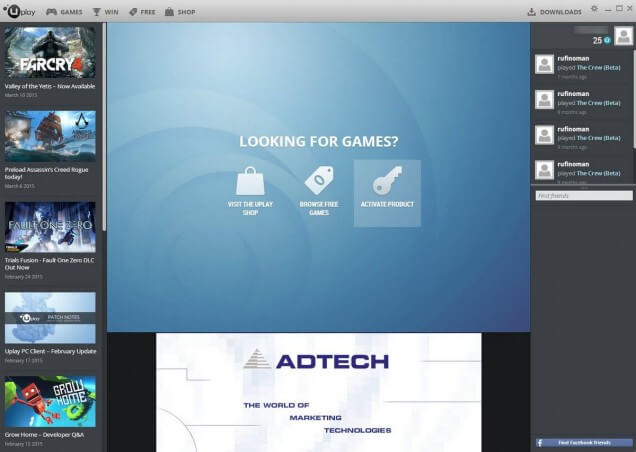Open the Shop menu
This screenshot has height=452, width=636.
click(x=180, y=12)
